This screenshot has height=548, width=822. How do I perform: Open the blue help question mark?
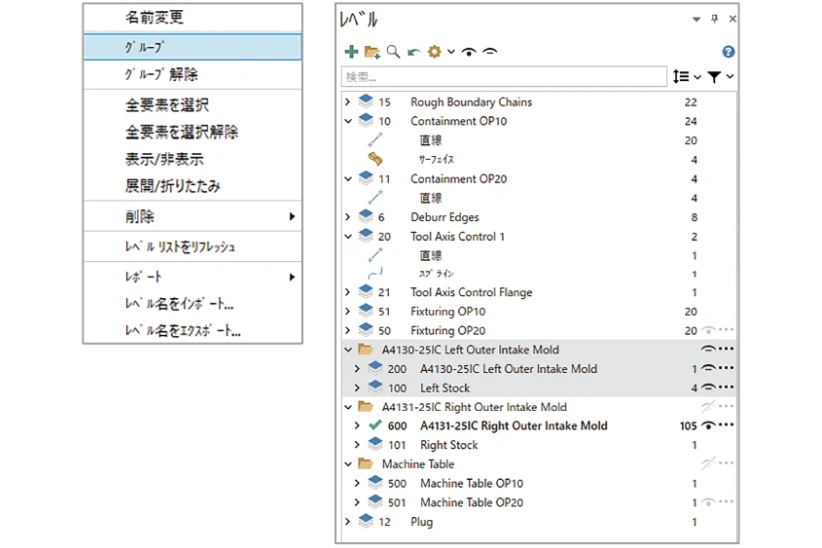pyautogui.click(x=728, y=52)
